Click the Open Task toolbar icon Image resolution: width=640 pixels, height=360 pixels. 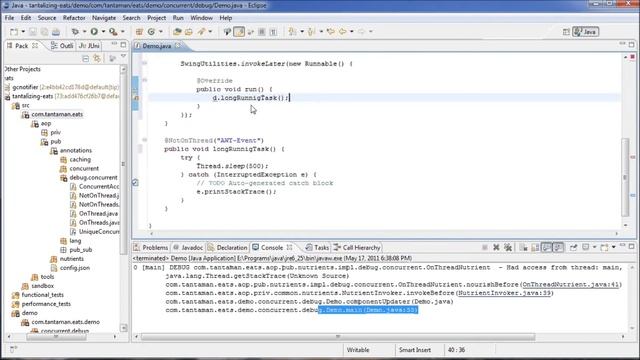[189, 31]
